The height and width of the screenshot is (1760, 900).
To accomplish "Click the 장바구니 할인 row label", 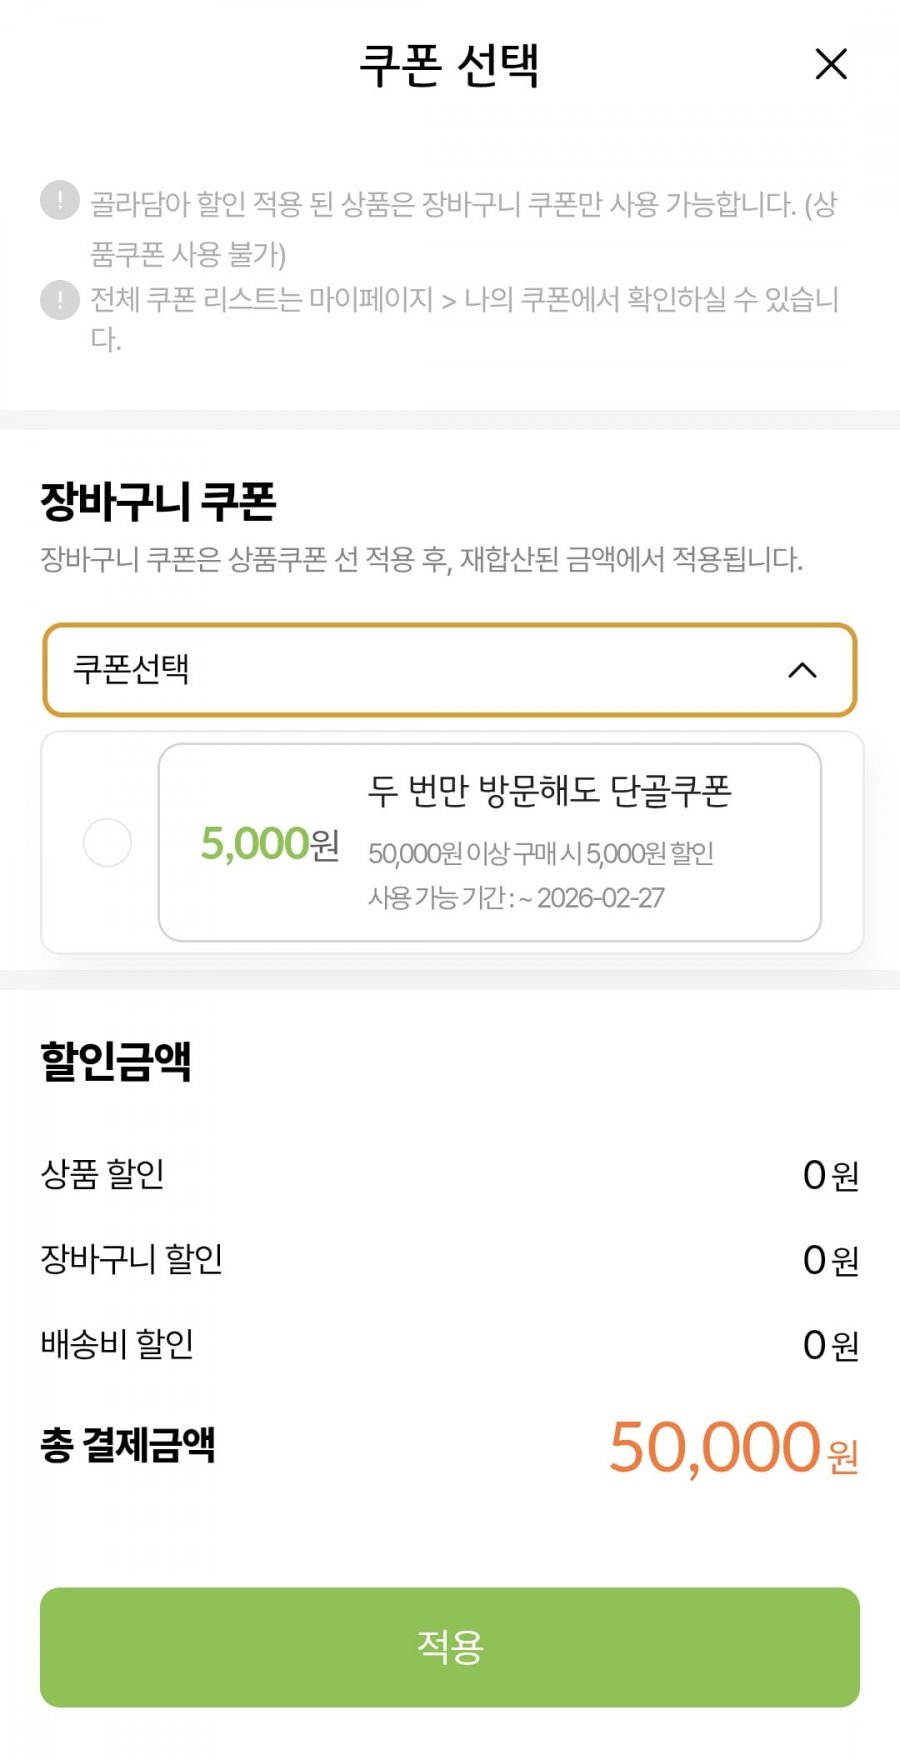I will pos(131,1259).
